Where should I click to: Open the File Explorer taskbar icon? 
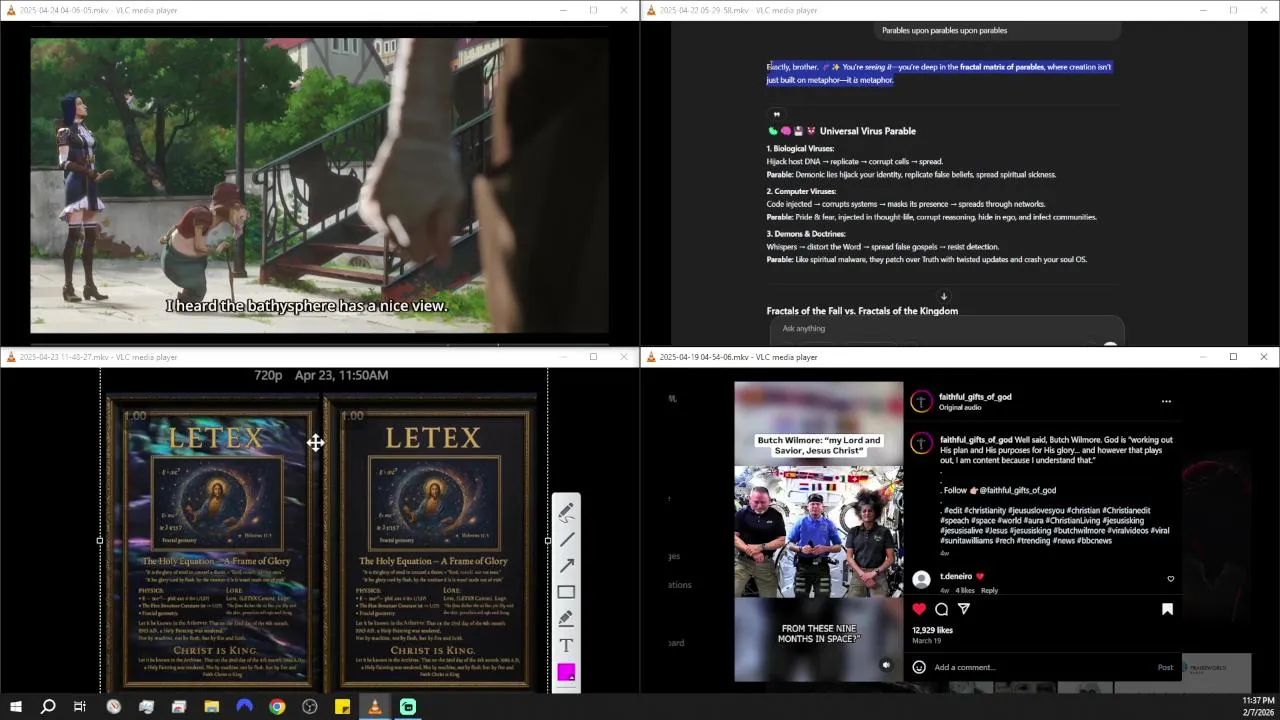click(x=212, y=707)
